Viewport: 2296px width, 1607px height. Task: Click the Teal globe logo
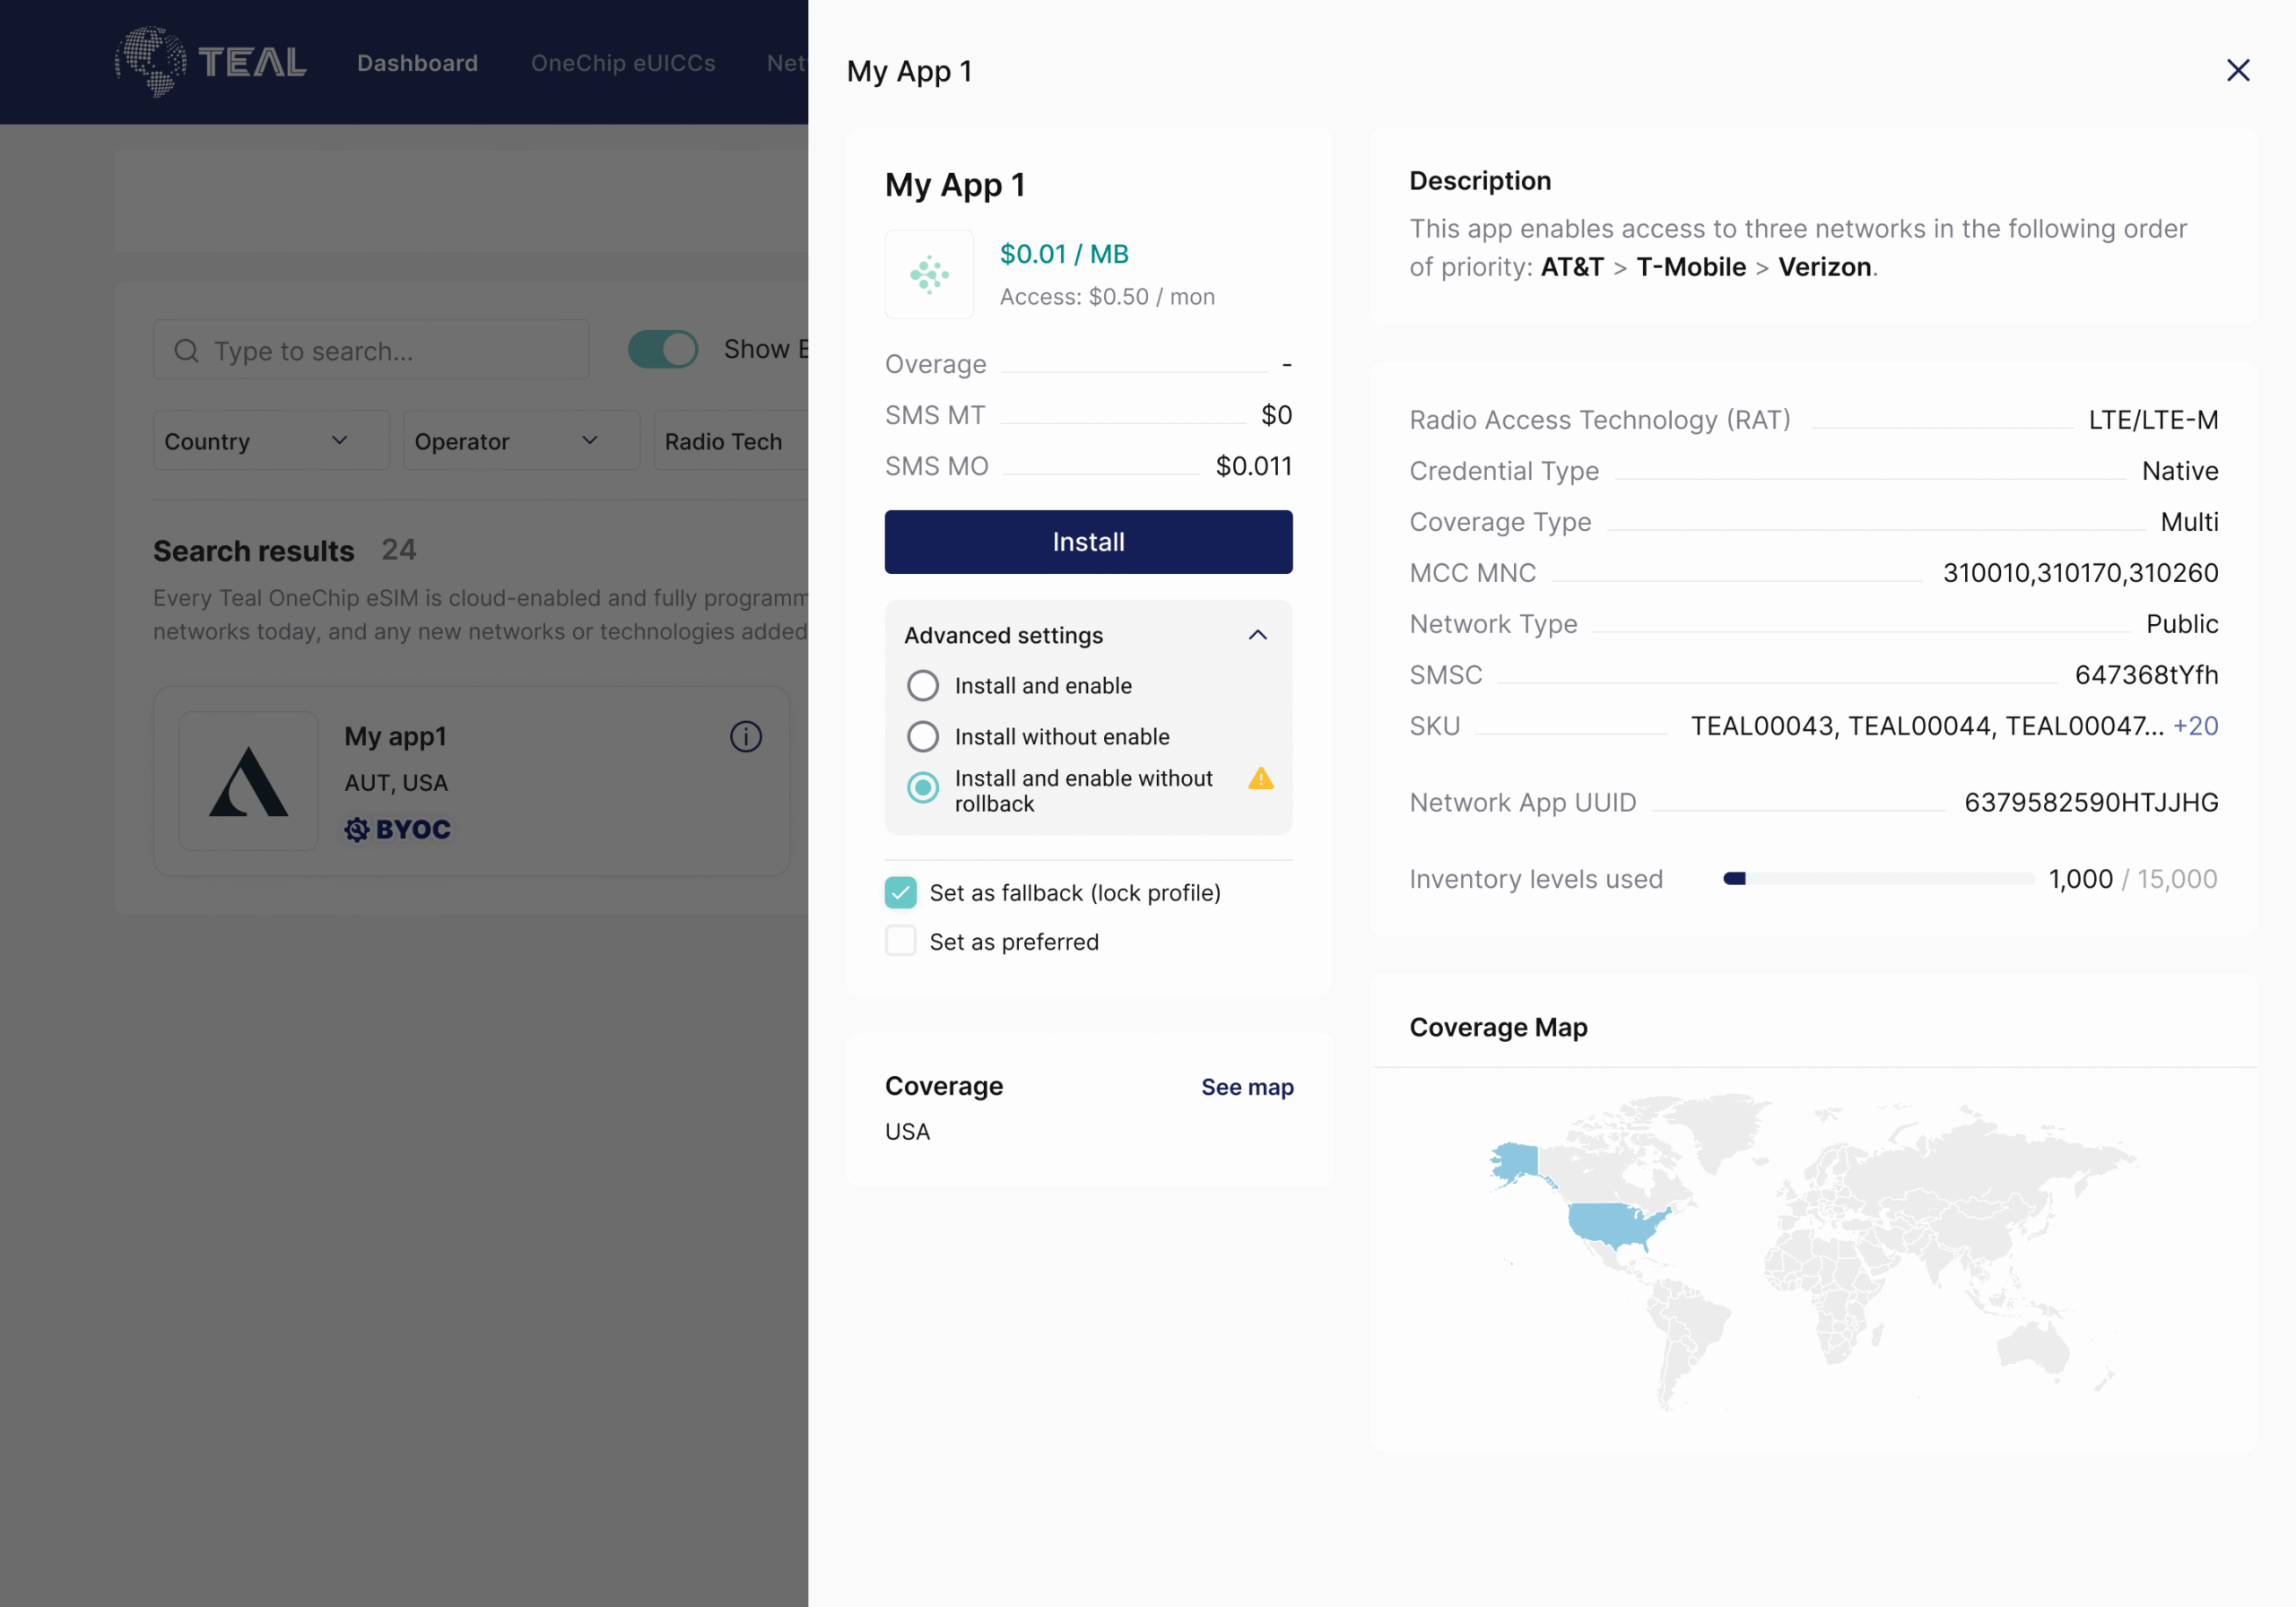(151, 62)
